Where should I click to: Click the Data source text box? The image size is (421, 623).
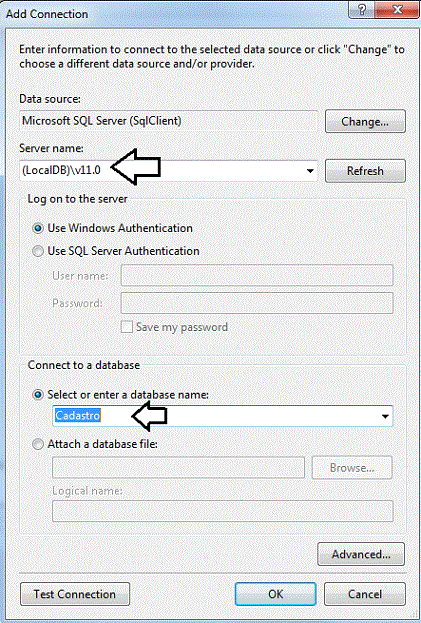point(168,121)
